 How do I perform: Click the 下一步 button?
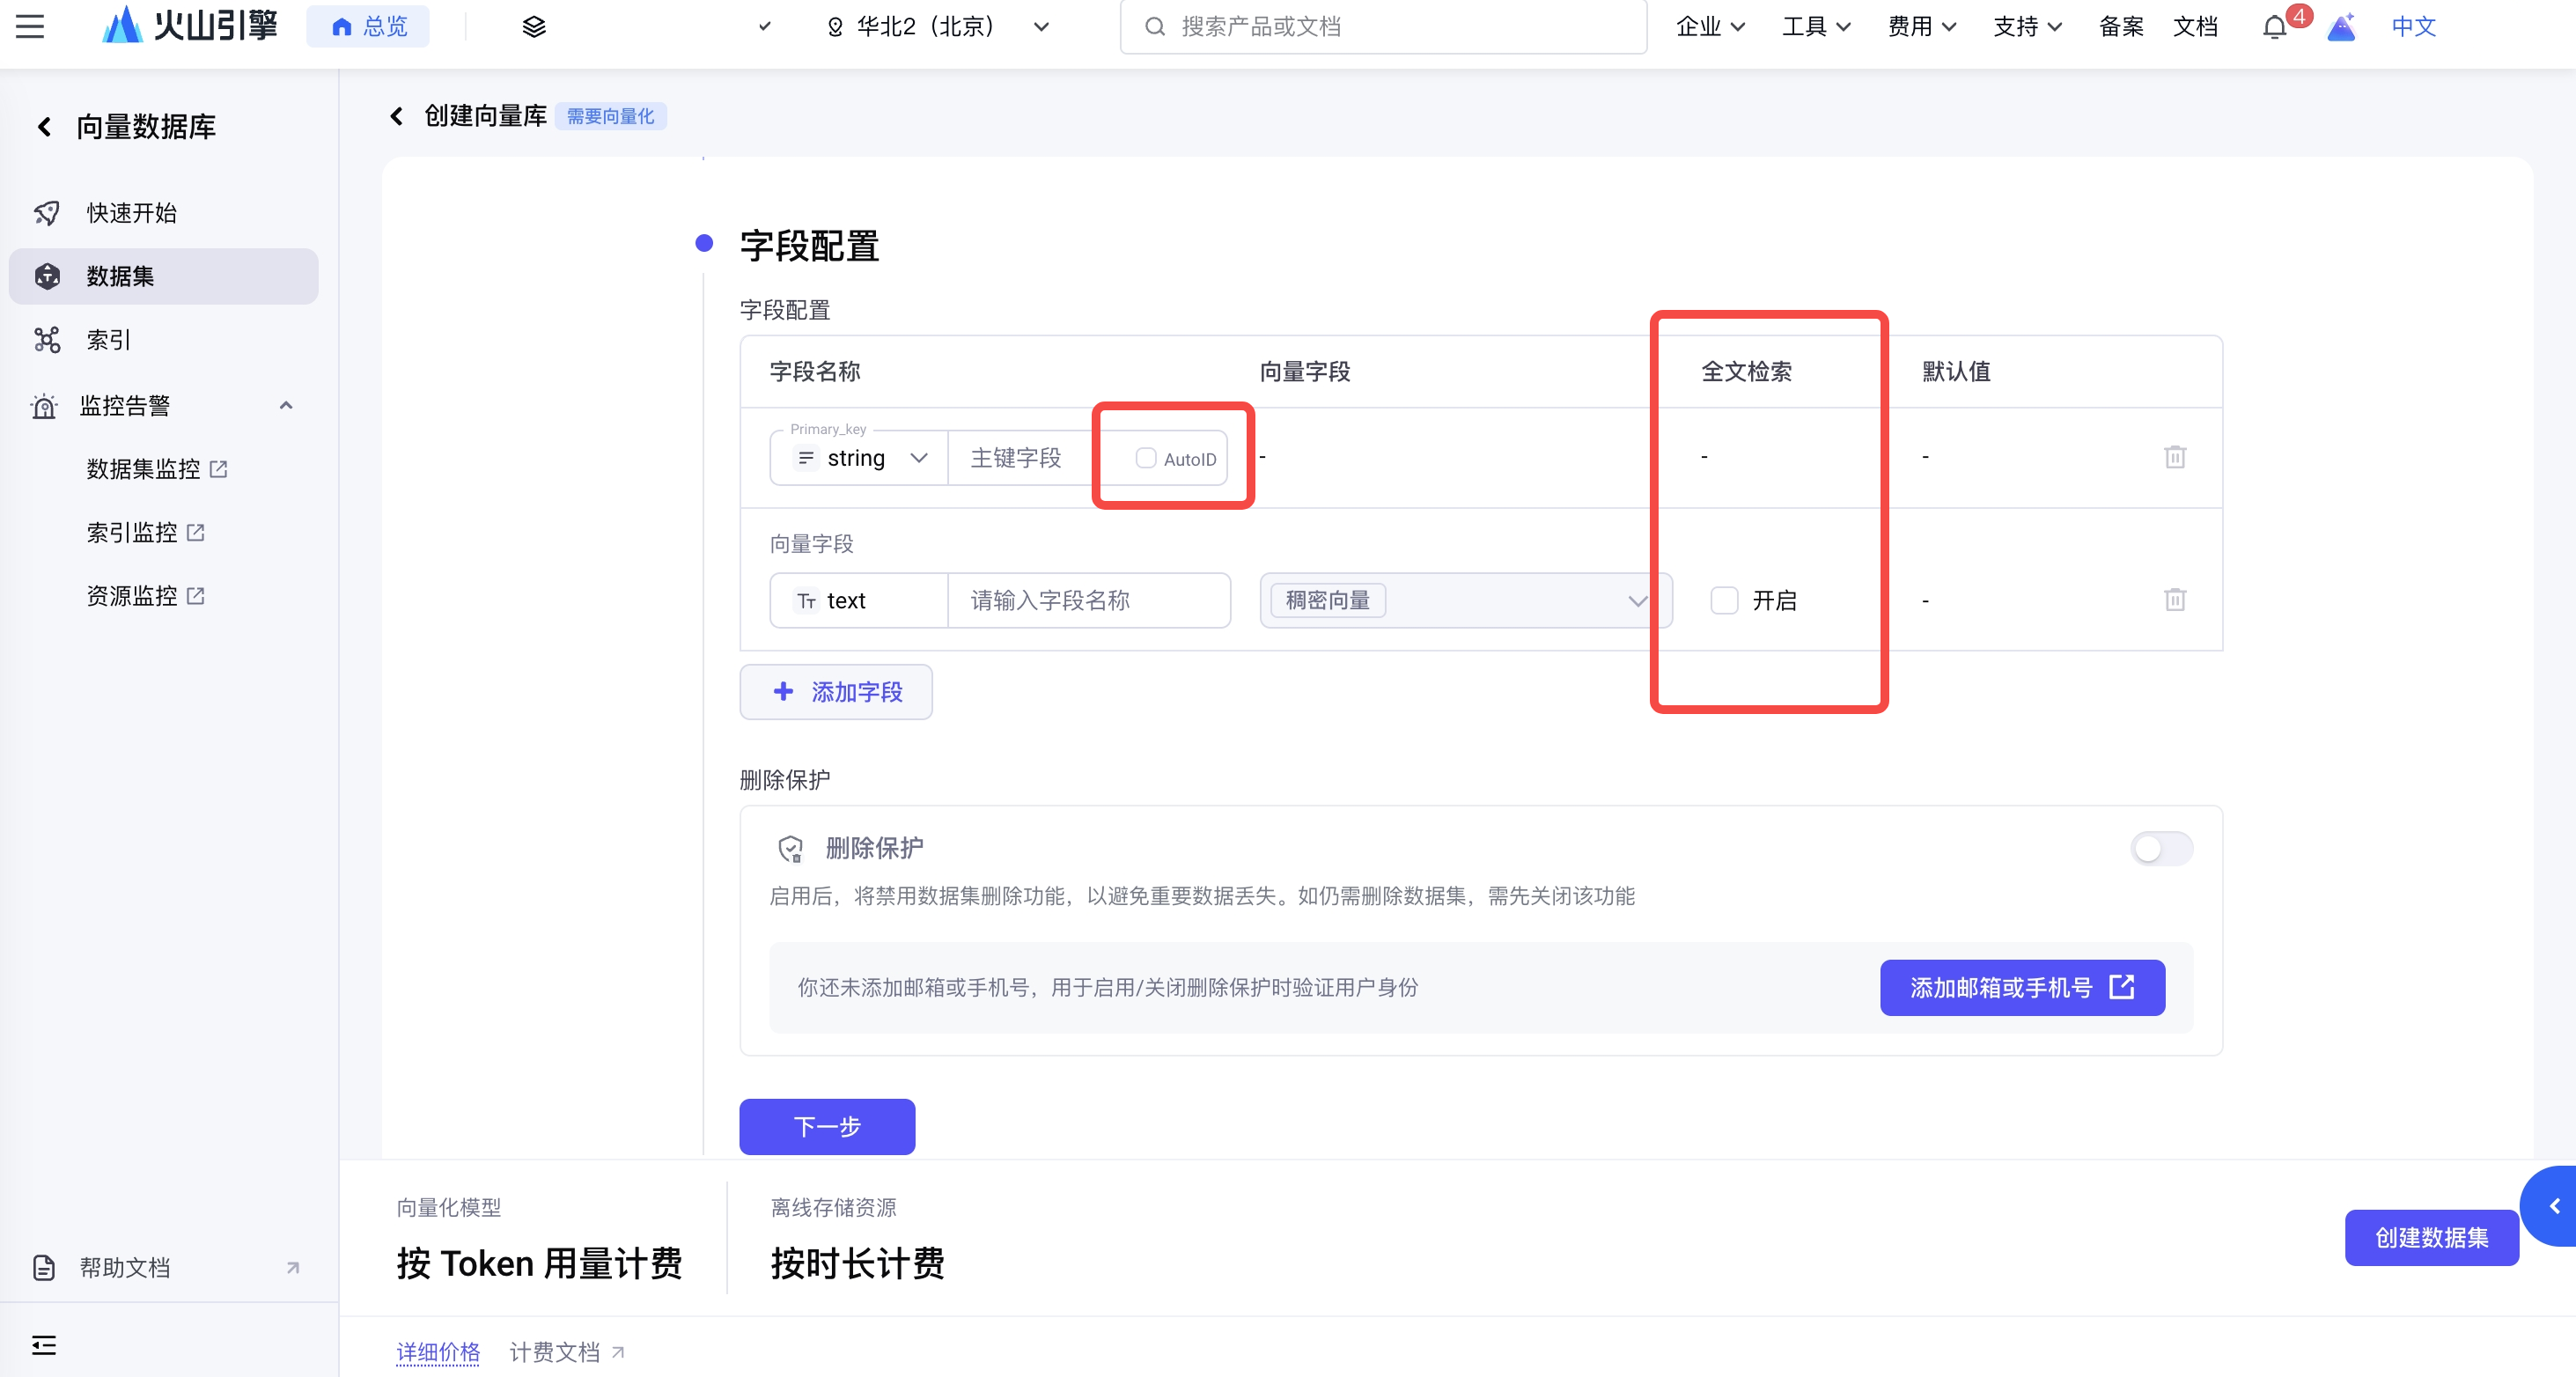826,1126
